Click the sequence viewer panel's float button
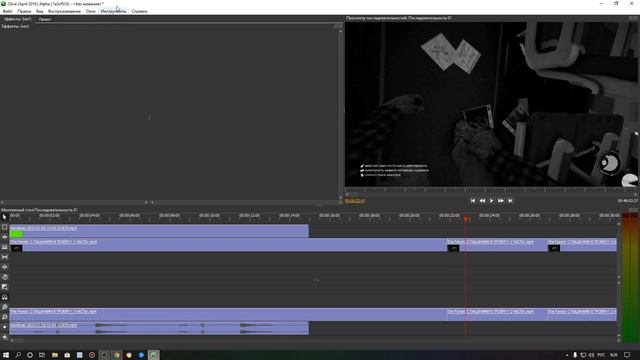Viewport: 640px width, 360px height. tap(631, 18)
